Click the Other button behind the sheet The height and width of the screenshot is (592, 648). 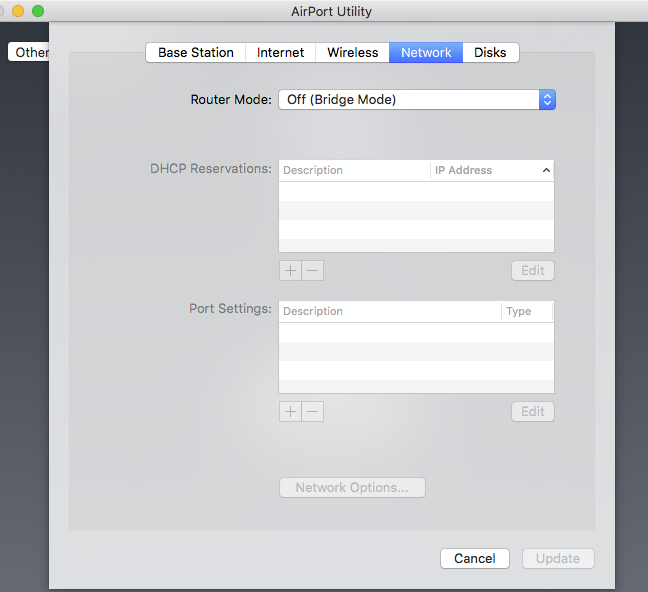[x=29, y=52]
